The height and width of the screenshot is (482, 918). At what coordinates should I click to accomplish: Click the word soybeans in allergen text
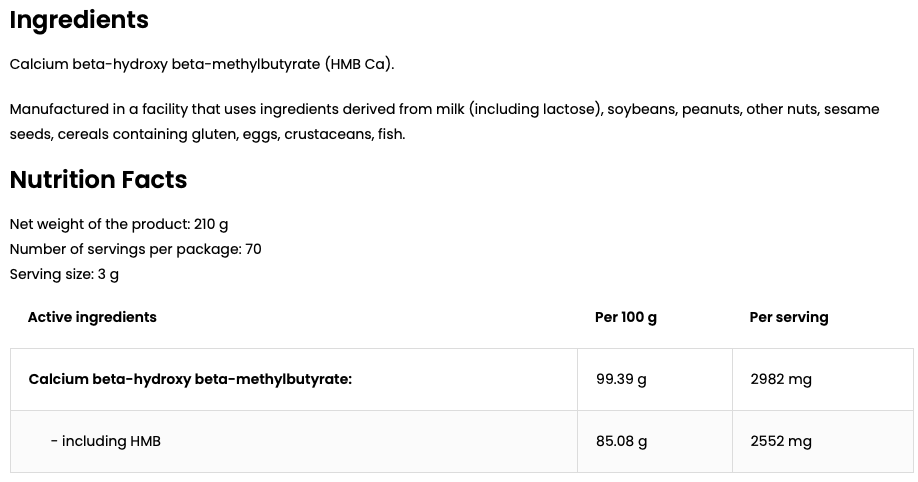[x=641, y=110]
